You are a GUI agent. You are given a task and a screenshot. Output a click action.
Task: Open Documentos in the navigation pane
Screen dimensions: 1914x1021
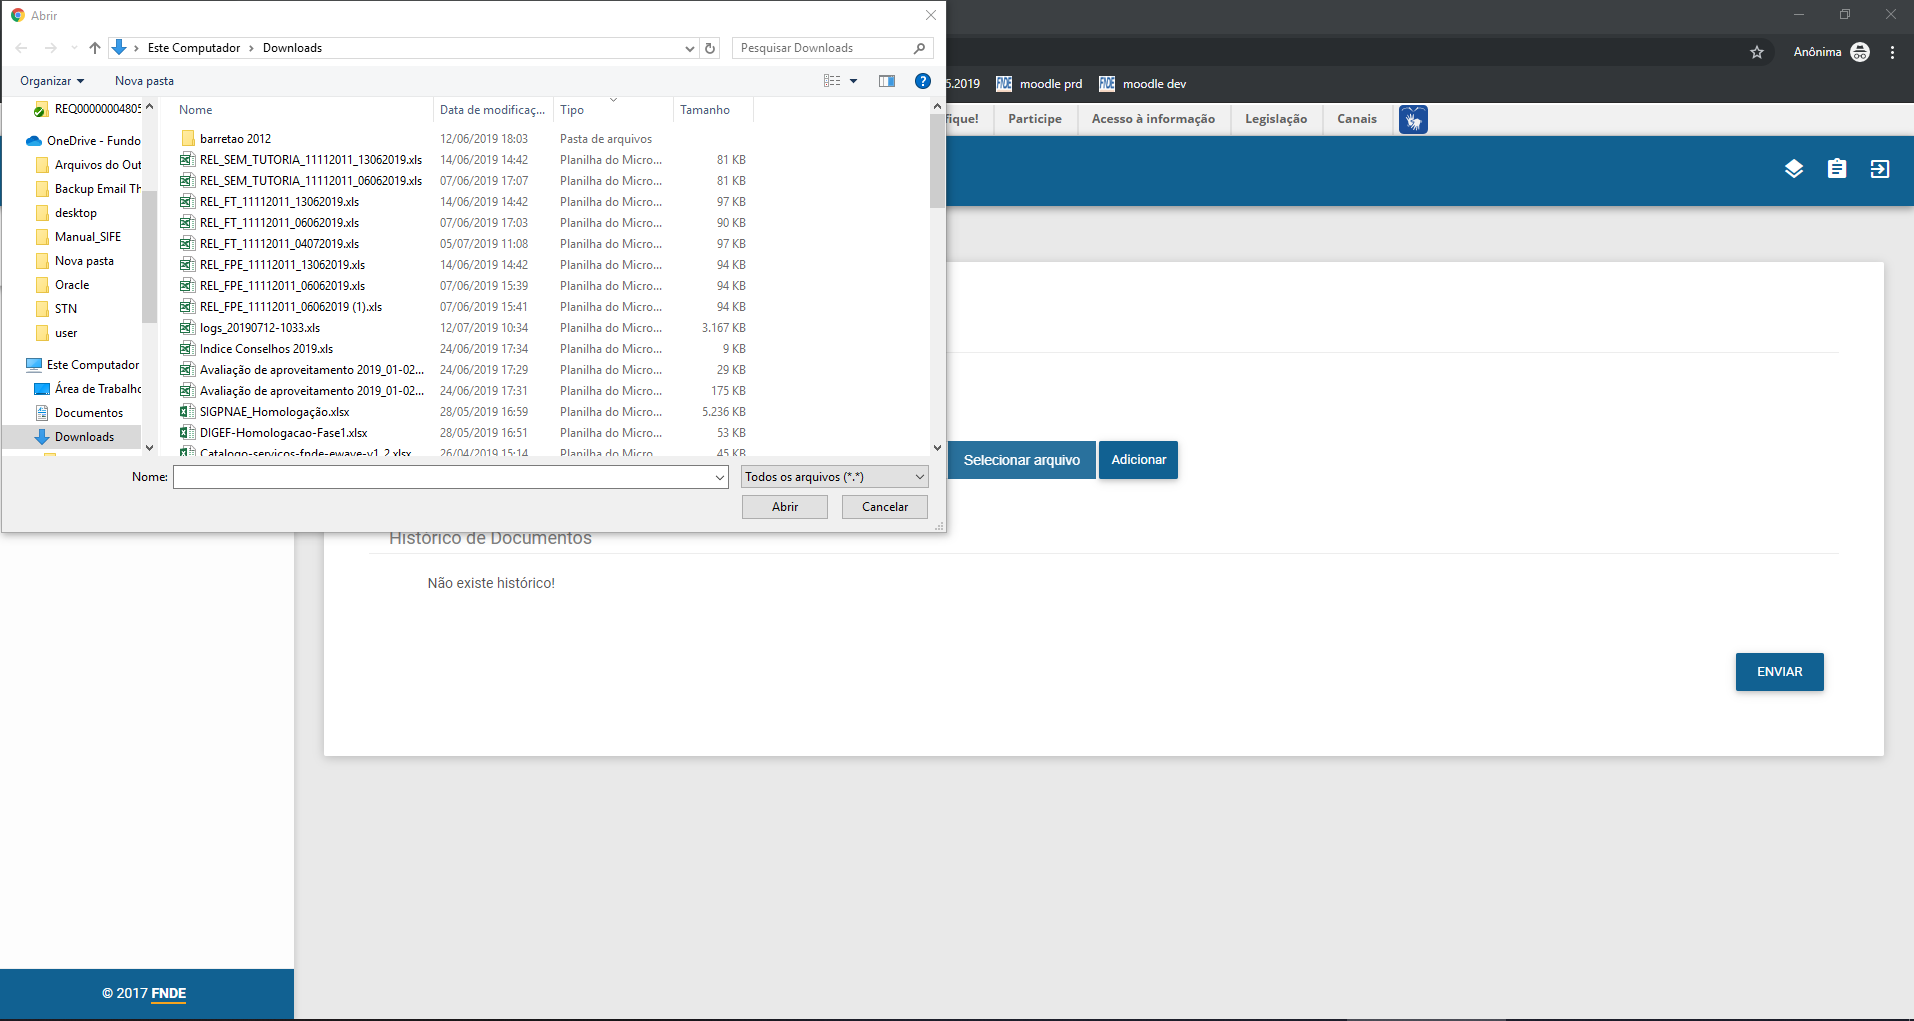point(89,413)
